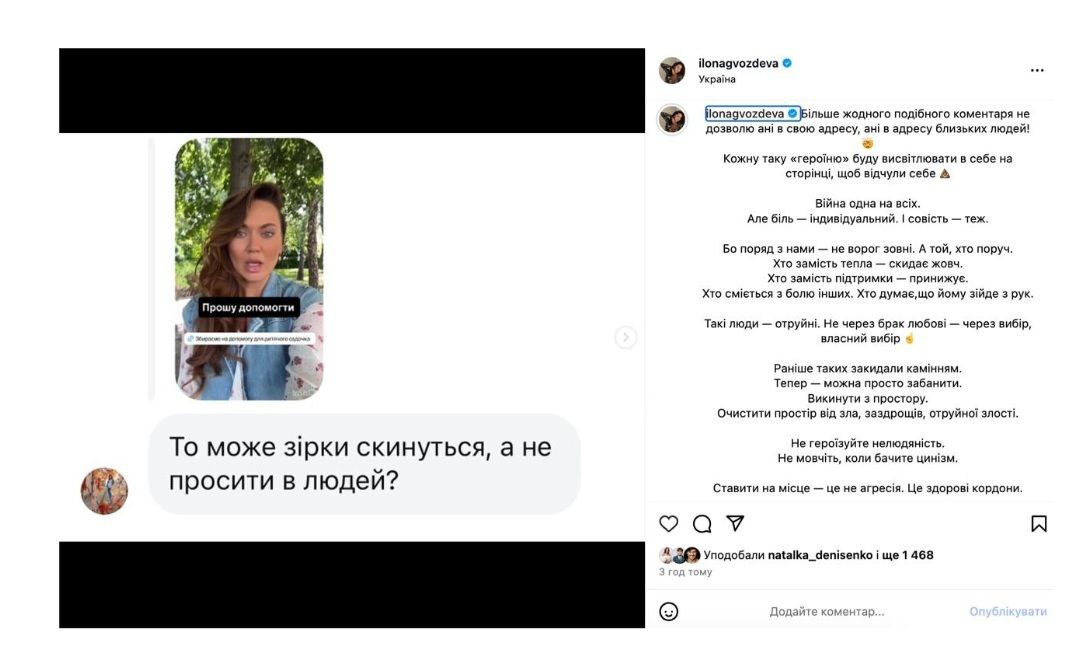
Task: Click the liker avatars next to Уподобали
Action: (x=680, y=555)
